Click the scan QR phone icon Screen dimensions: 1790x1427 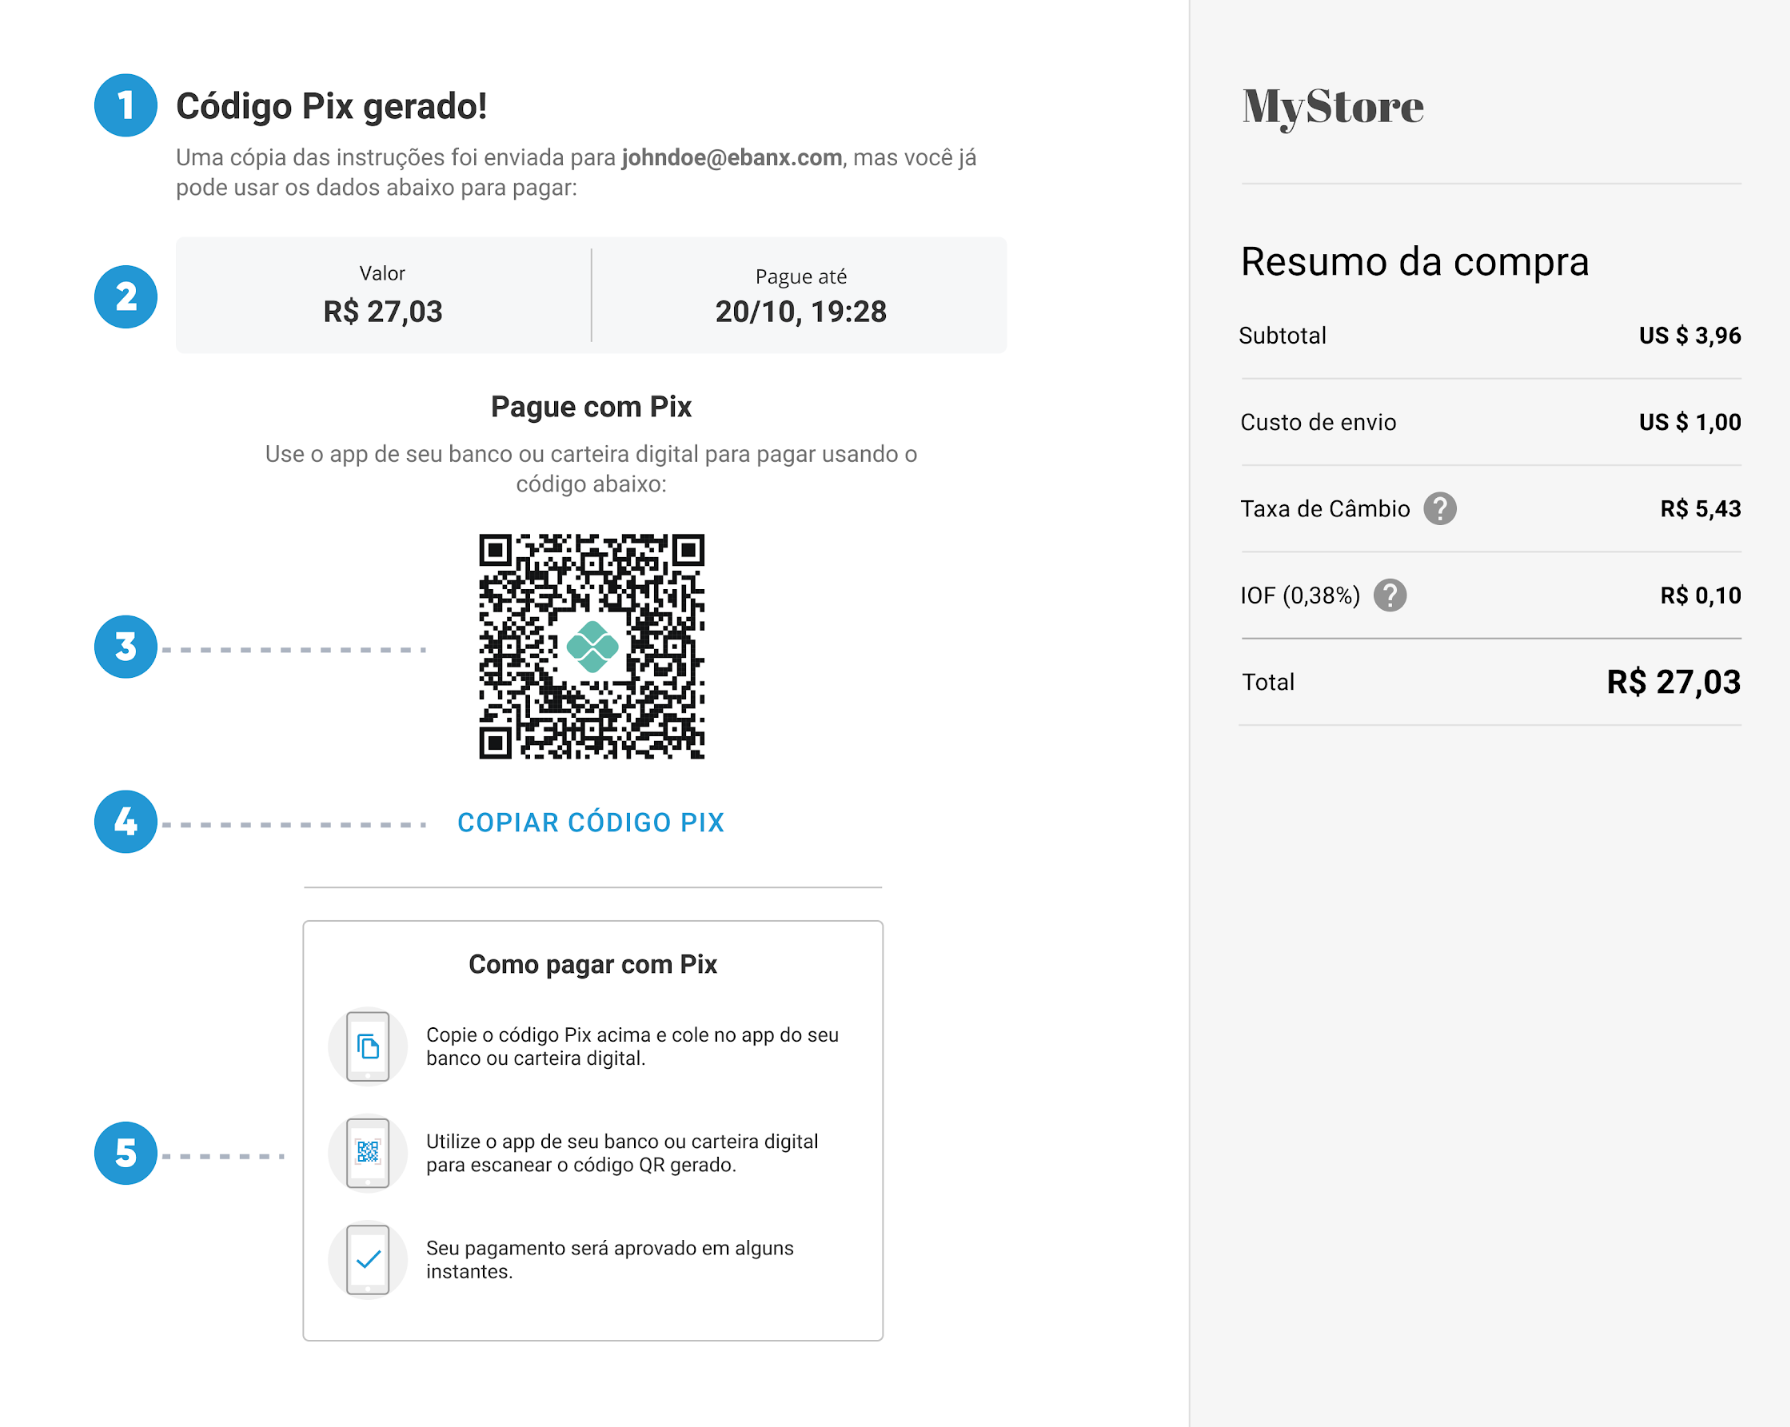(368, 1153)
